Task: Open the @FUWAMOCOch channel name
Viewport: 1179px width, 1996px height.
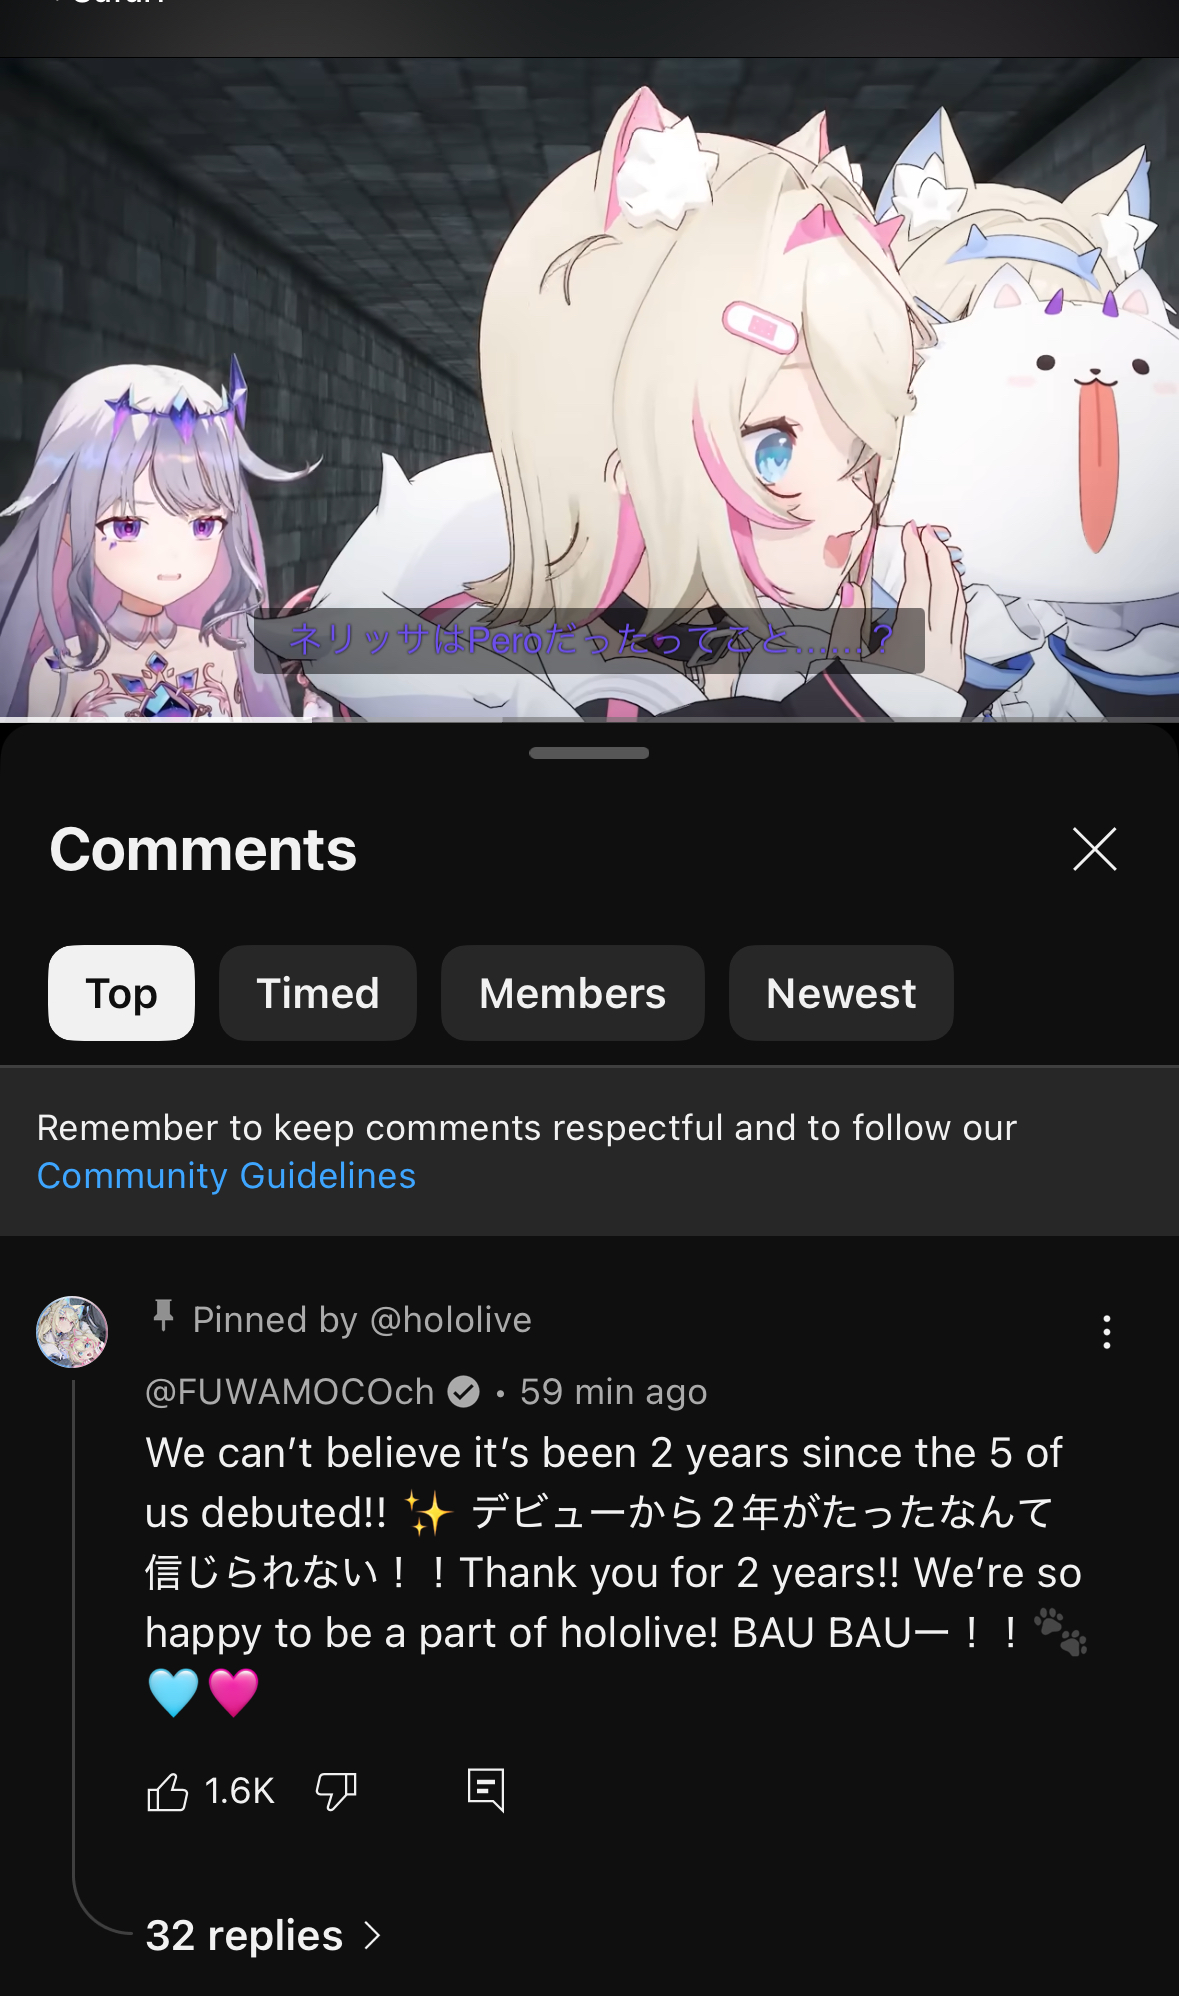Action: click(x=290, y=1392)
